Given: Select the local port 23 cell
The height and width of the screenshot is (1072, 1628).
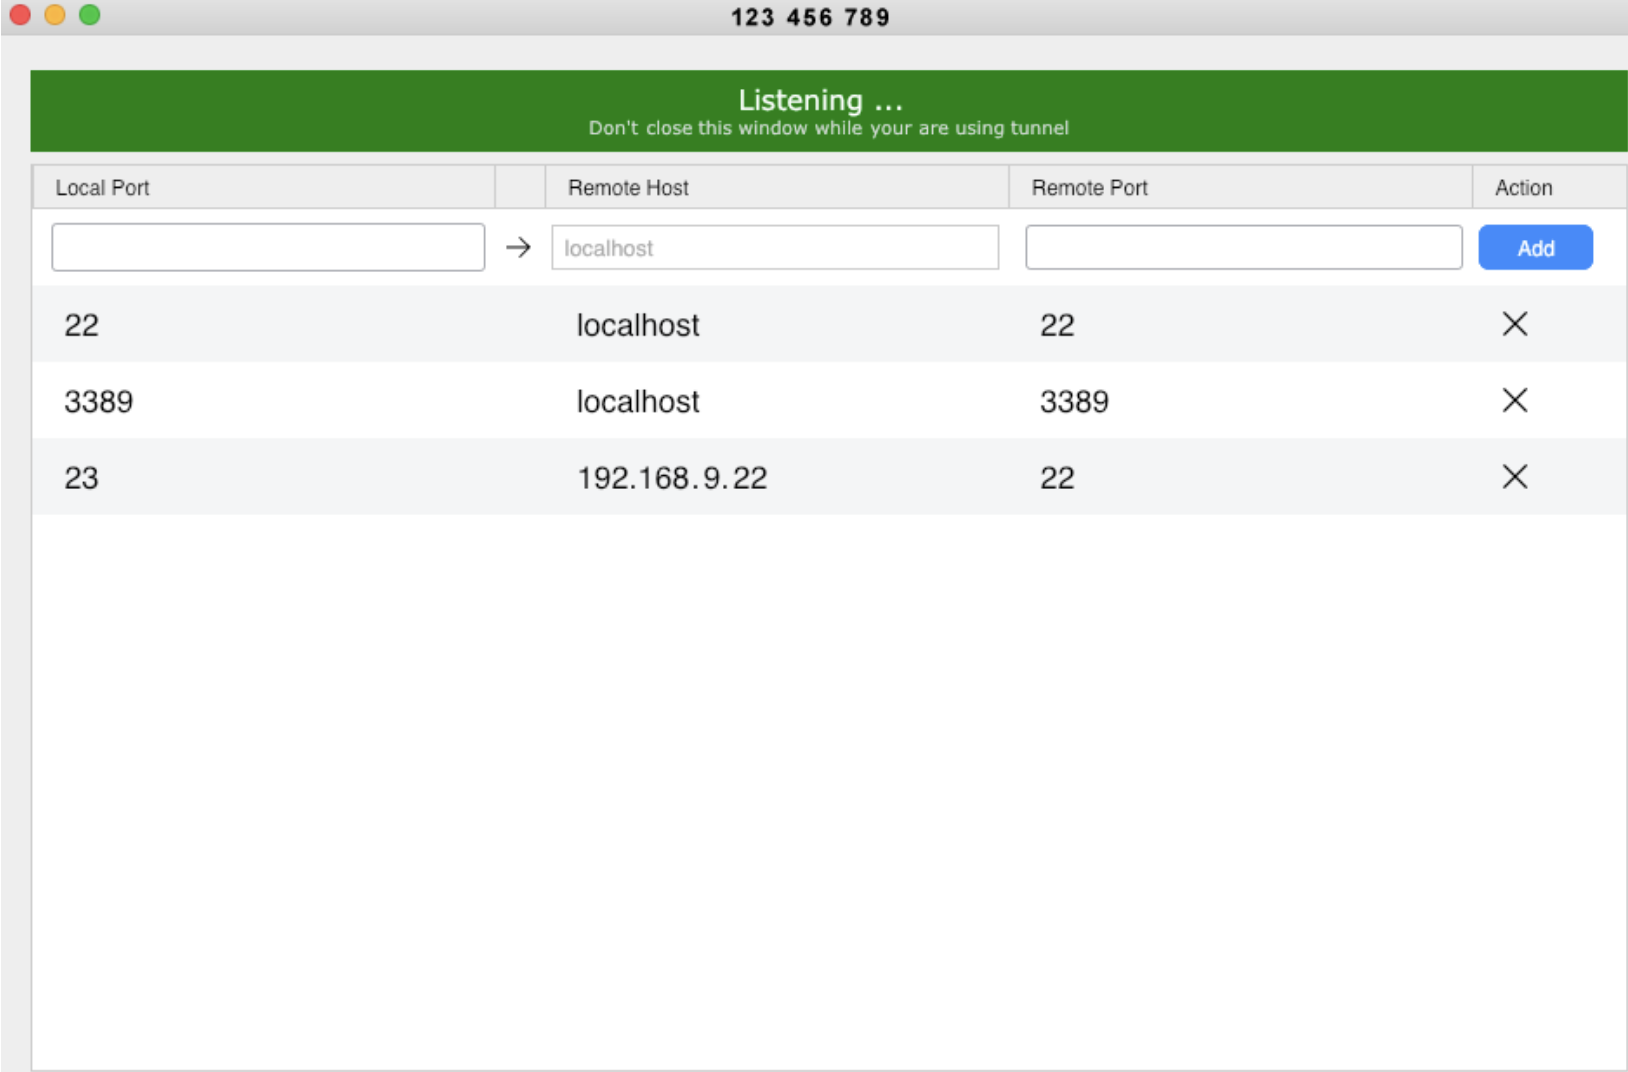Looking at the screenshot, I should [82, 478].
